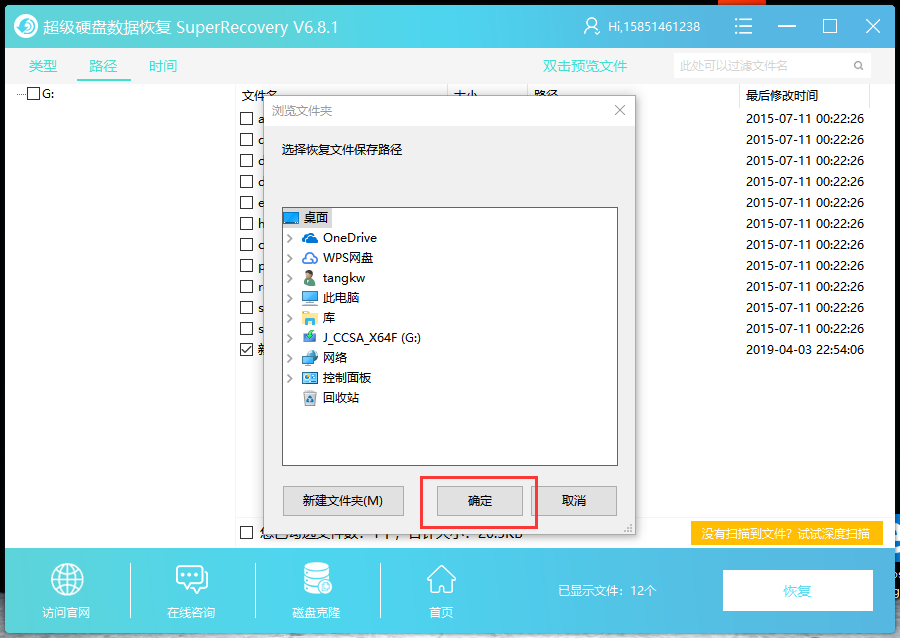900x638 pixels.
Task: Confirm with the 确定 button
Action: point(480,501)
